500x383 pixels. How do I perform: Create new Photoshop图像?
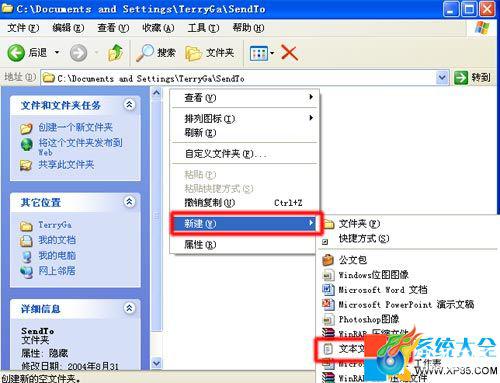(369, 319)
